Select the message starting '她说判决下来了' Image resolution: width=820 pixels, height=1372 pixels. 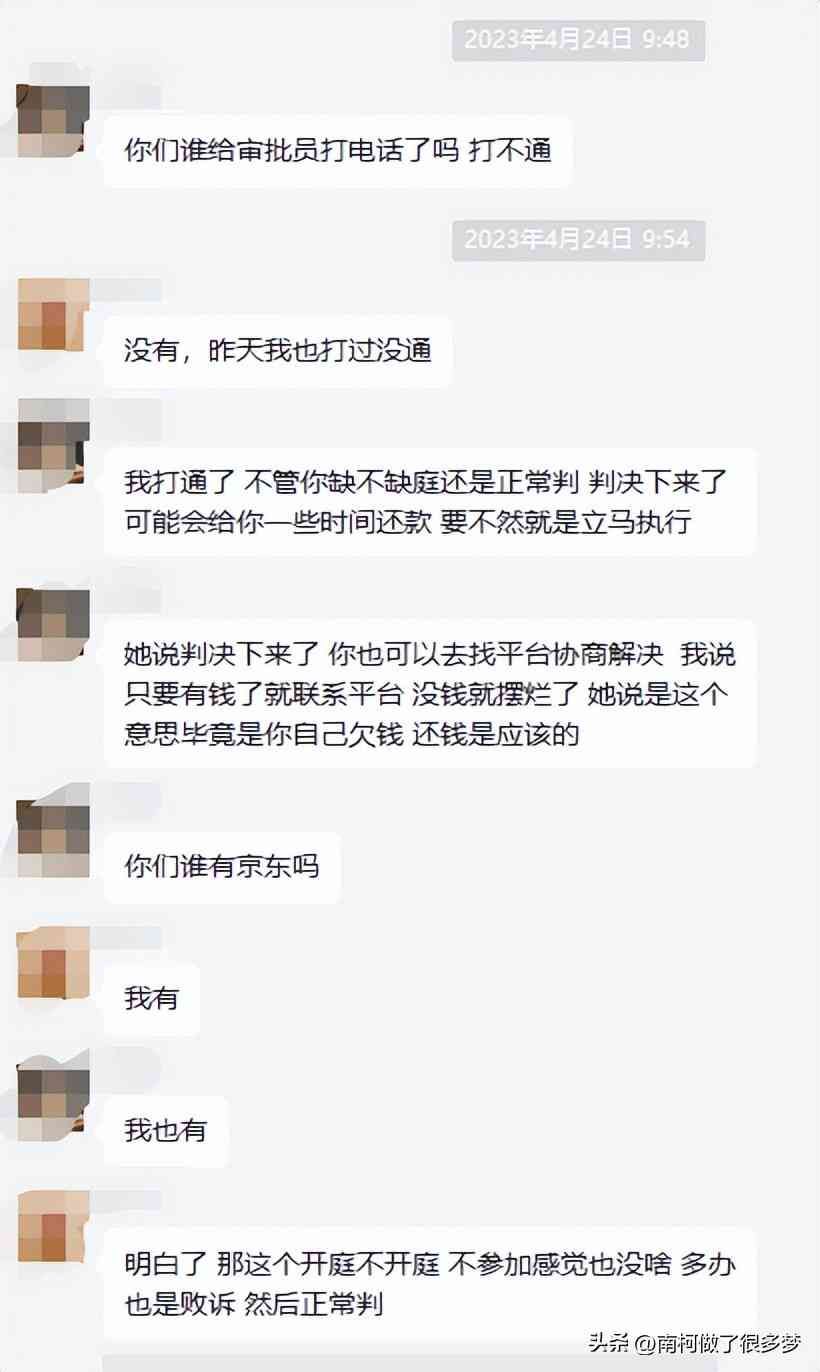tap(430, 695)
